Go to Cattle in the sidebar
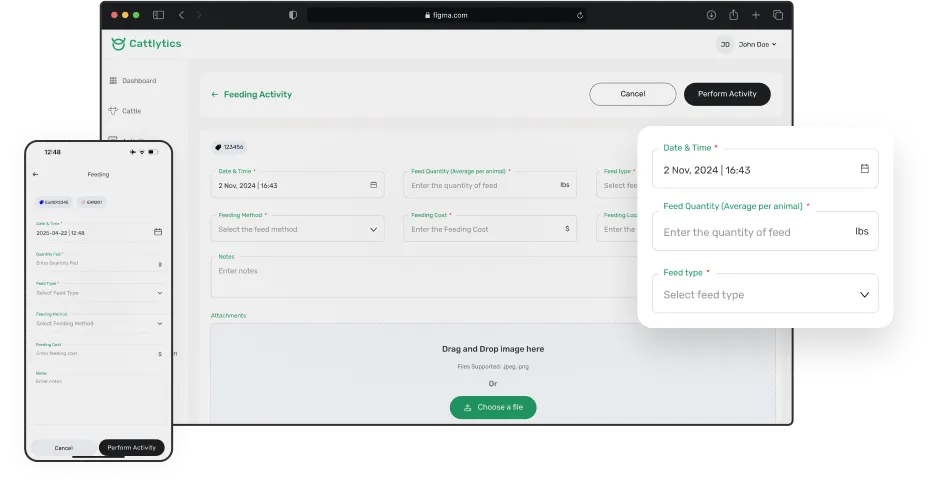This screenshot has width=934, height=487. (x=131, y=111)
